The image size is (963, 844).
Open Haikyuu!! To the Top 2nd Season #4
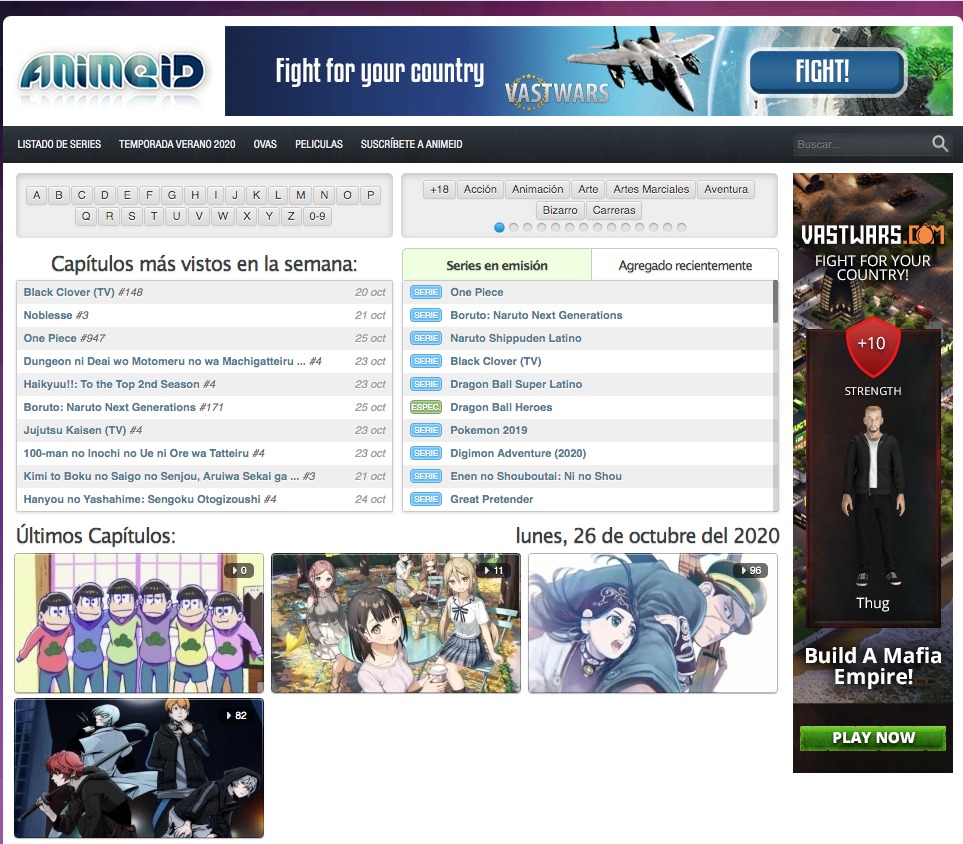[x=120, y=385]
